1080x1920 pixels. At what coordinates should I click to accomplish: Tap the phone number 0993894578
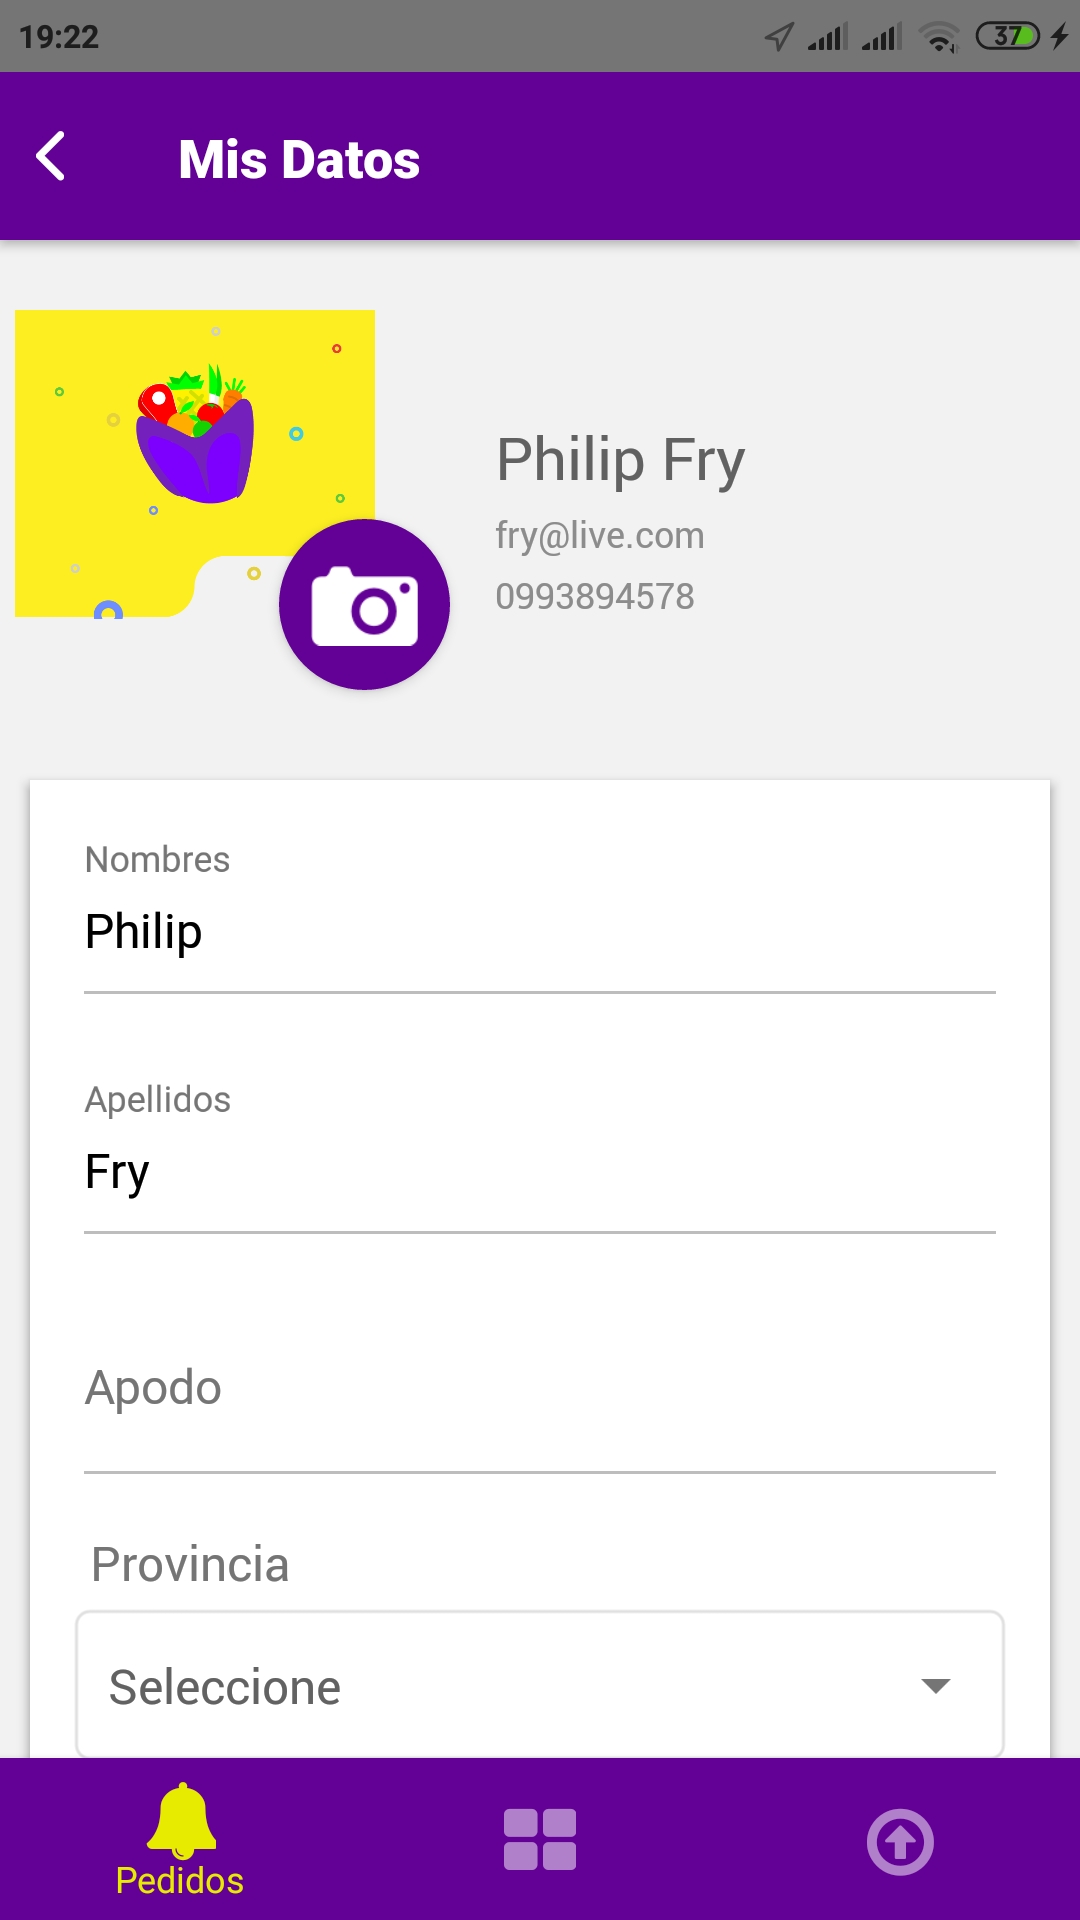point(595,597)
